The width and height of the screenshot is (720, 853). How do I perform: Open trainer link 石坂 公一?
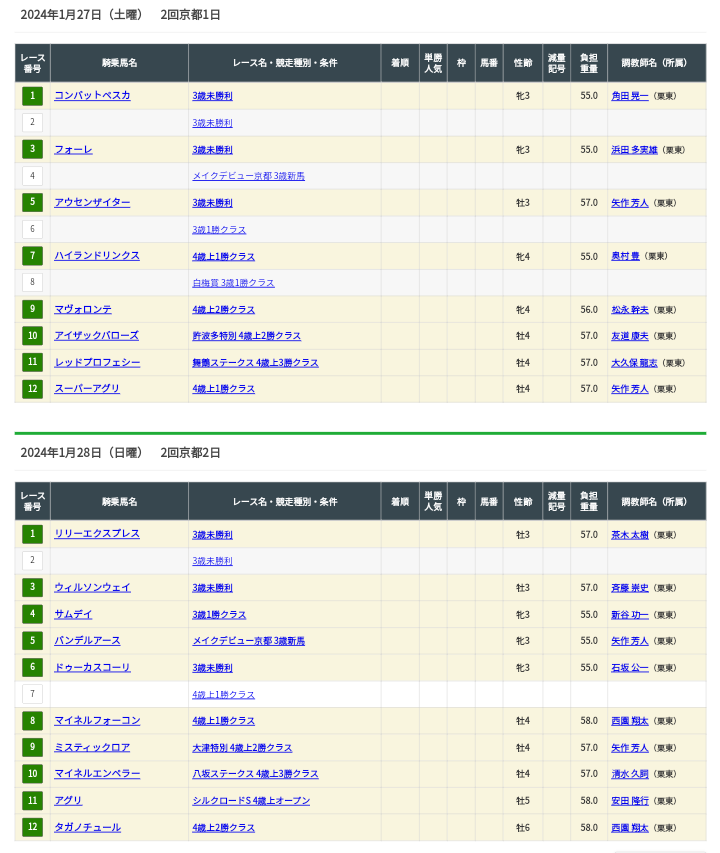630,667
